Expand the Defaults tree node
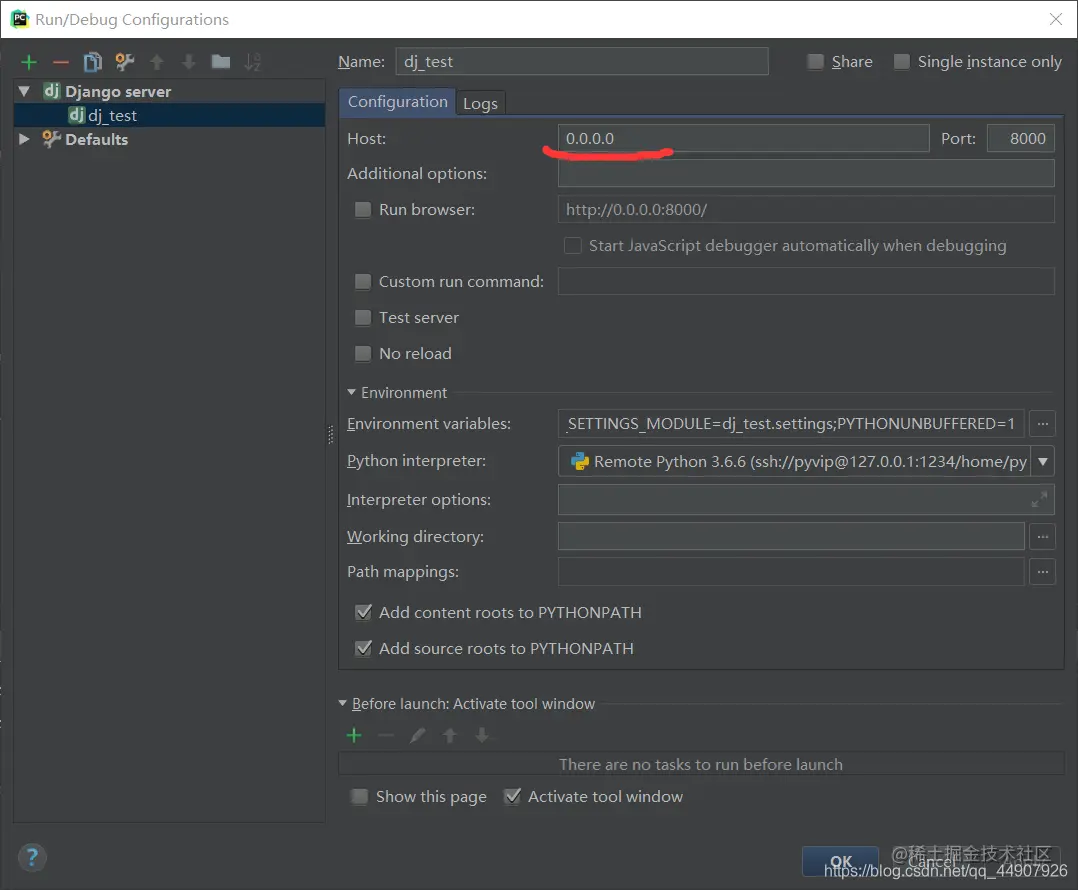The image size is (1078, 890). [25, 140]
